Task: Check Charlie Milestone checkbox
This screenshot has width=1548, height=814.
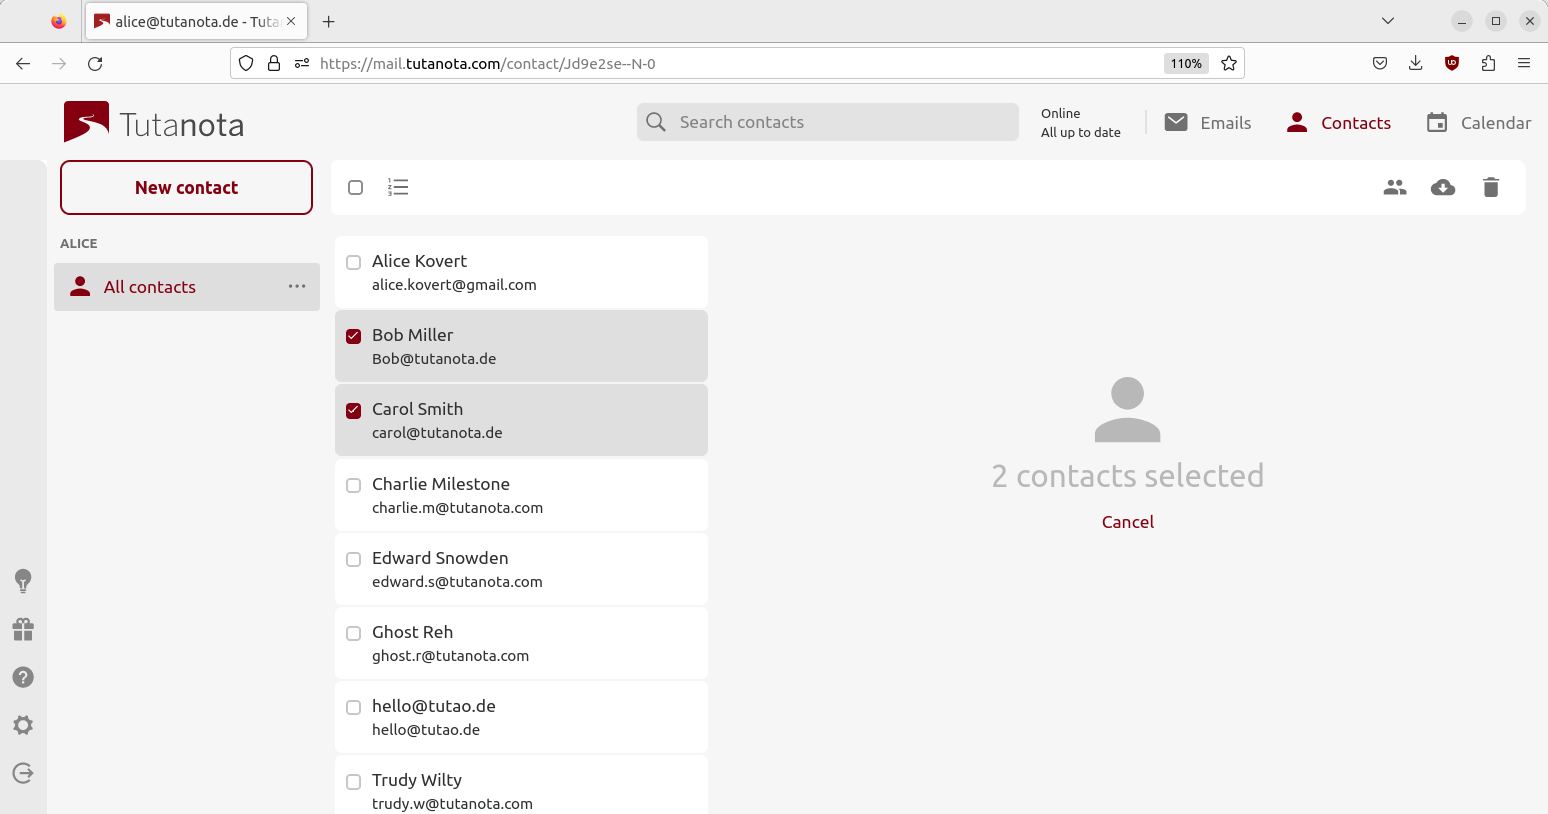Action: click(x=353, y=485)
